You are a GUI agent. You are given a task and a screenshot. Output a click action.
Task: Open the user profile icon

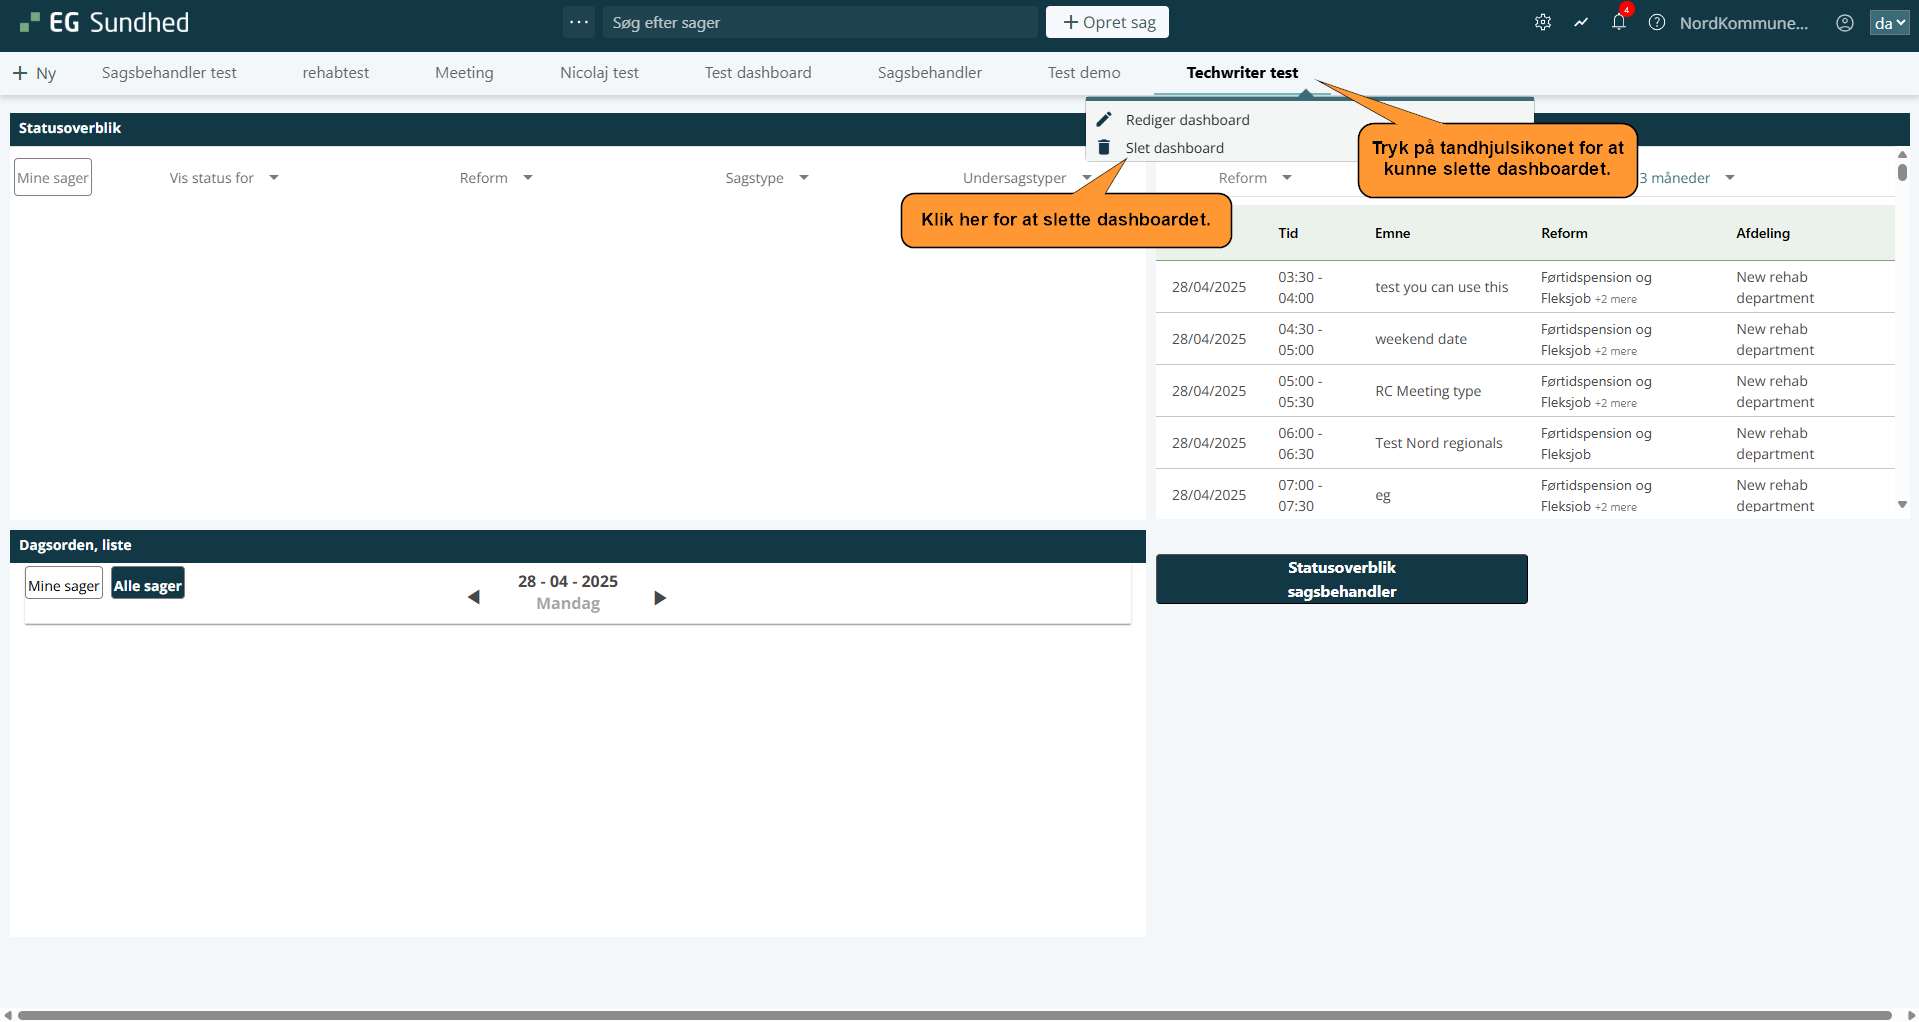[x=1845, y=22]
